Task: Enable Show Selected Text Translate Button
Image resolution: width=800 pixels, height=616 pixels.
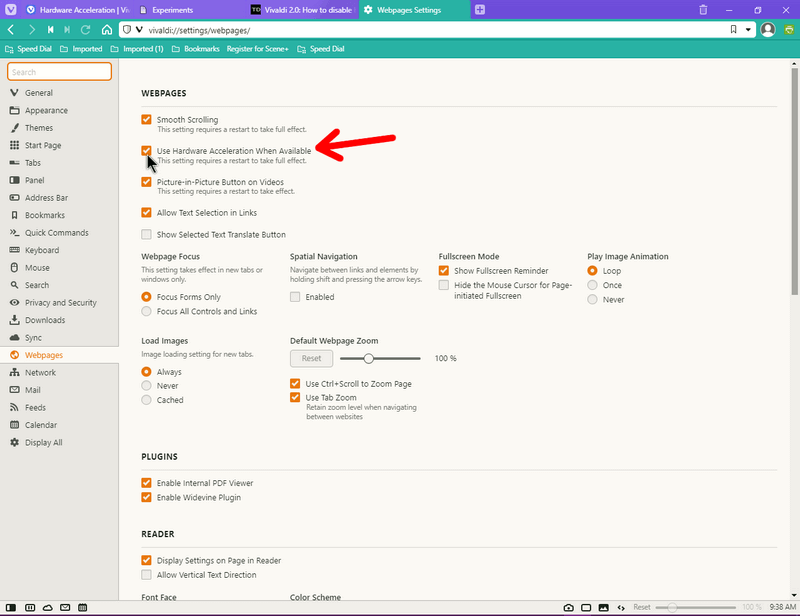Action: [146, 234]
